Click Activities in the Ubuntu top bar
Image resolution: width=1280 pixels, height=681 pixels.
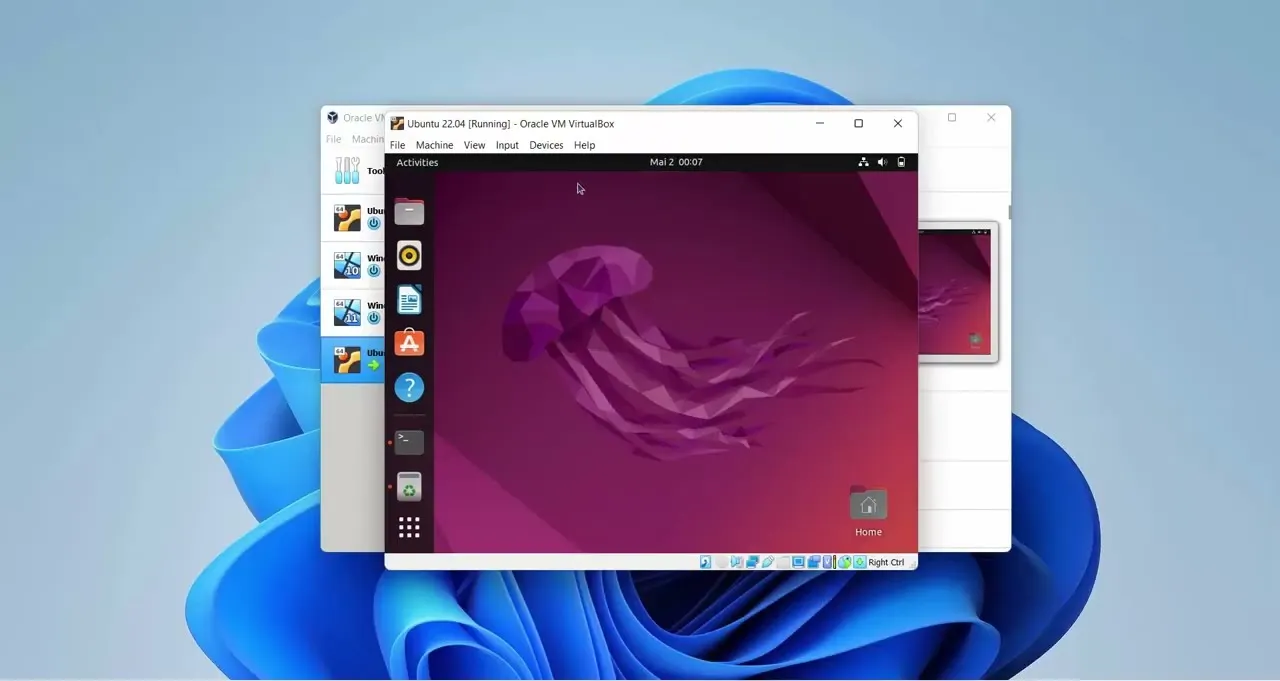(x=417, y=162)
